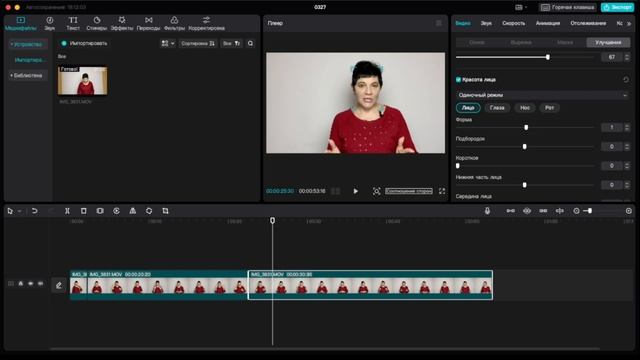
Task: Switch to the Анимация animation tab
Action: pyautogui.click(x=548, y=23)
